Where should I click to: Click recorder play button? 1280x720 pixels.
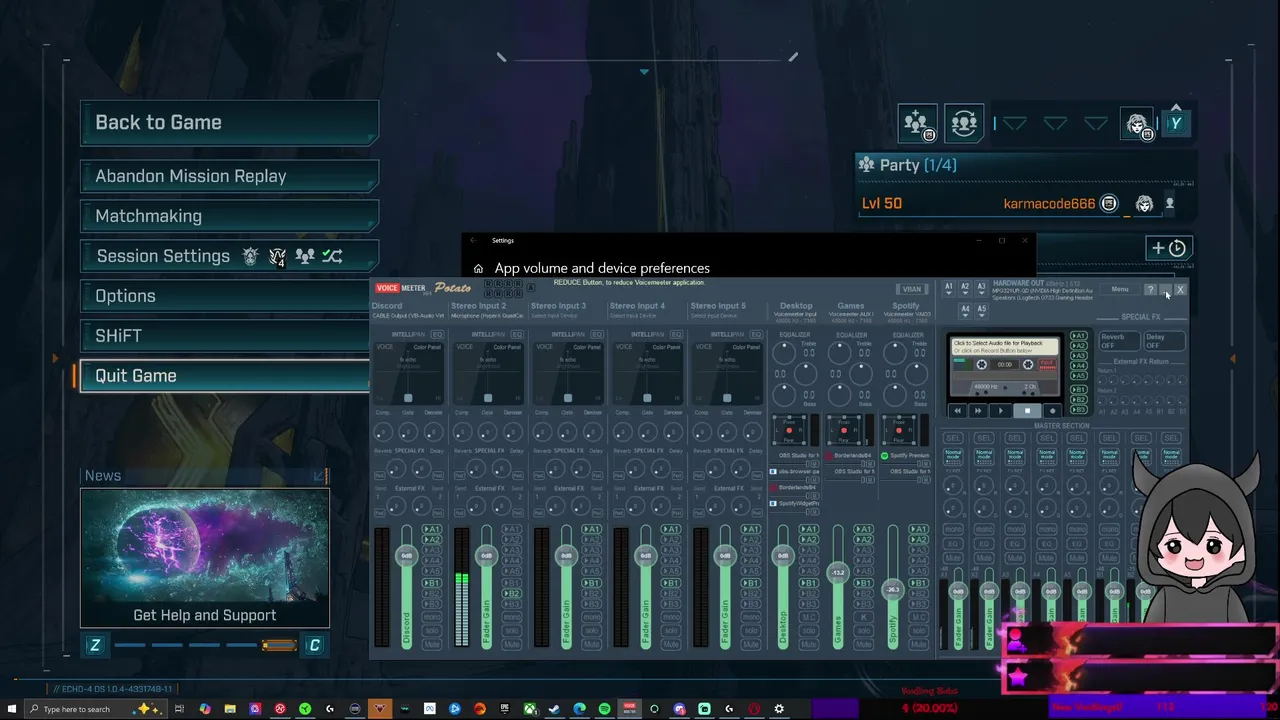(x=1002, y=411)
